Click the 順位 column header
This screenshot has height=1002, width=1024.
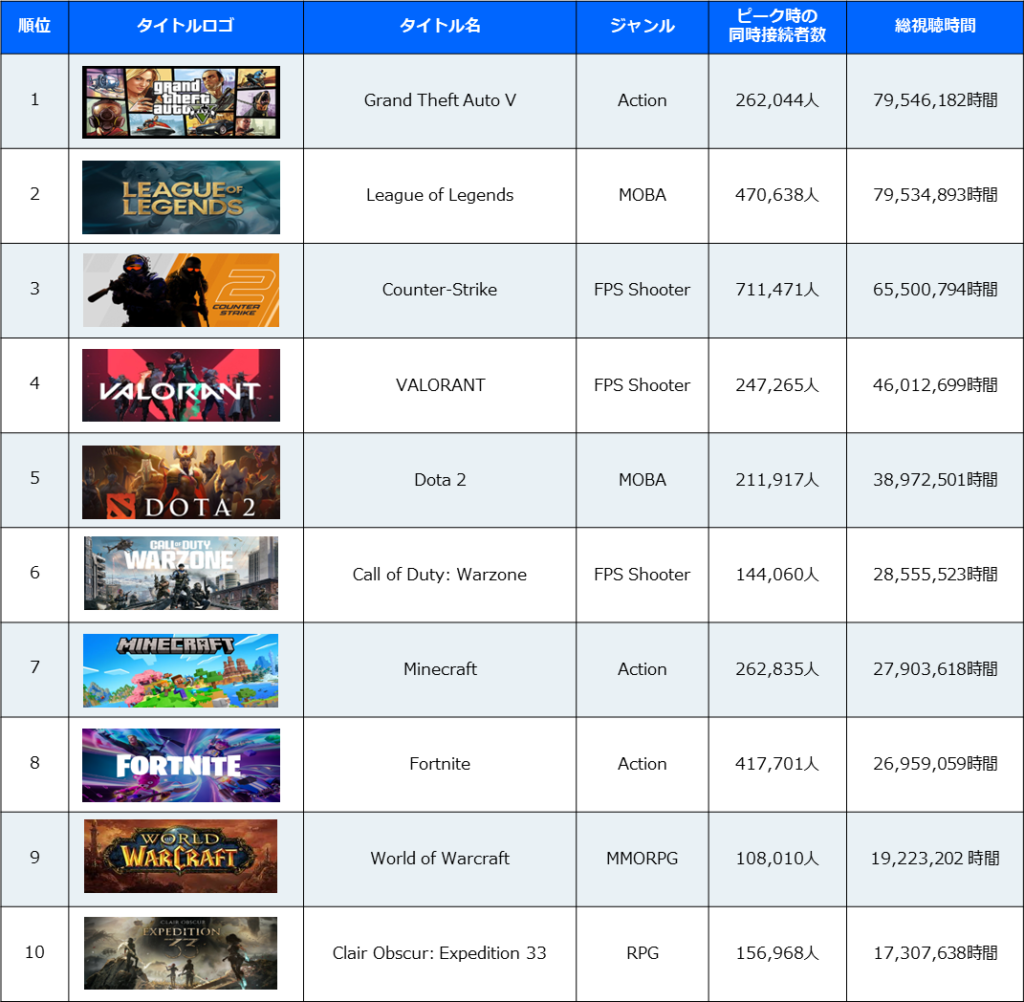(35, 26)
